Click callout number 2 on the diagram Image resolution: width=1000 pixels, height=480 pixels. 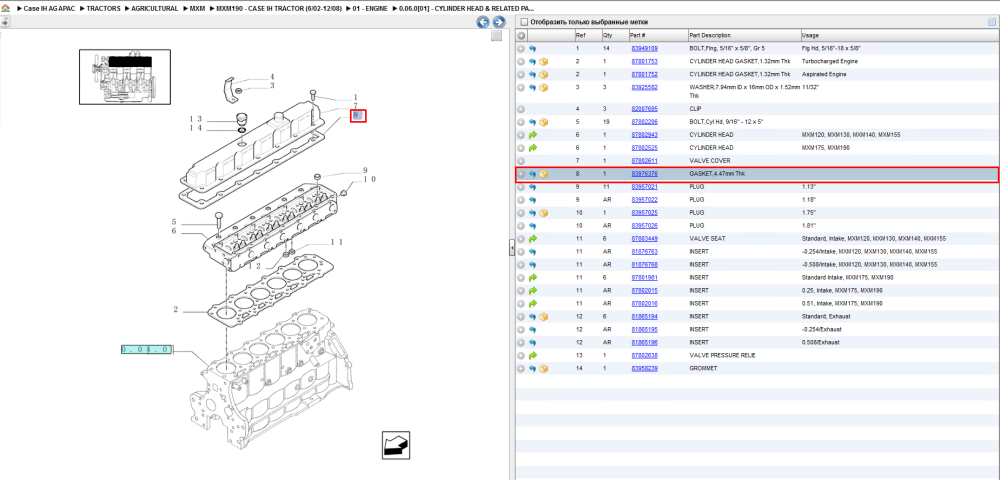(x=175, y=310)
